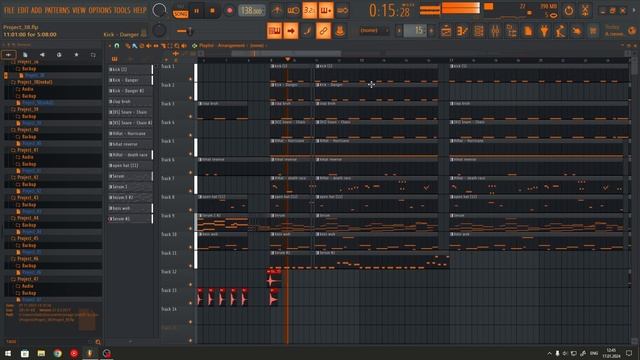Open Audio subfolder under Project_41
This screenshot has width=640, height=360.
[27, 157]
